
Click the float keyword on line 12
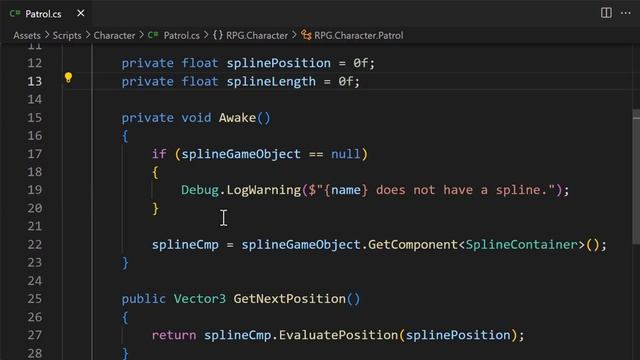[x=200, y=63]
